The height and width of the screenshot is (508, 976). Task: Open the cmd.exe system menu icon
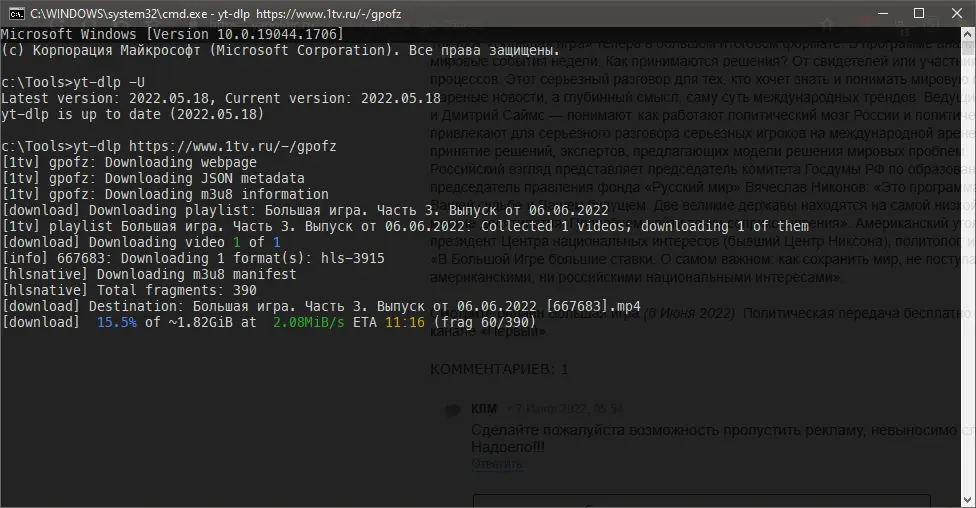coord(16,14)
